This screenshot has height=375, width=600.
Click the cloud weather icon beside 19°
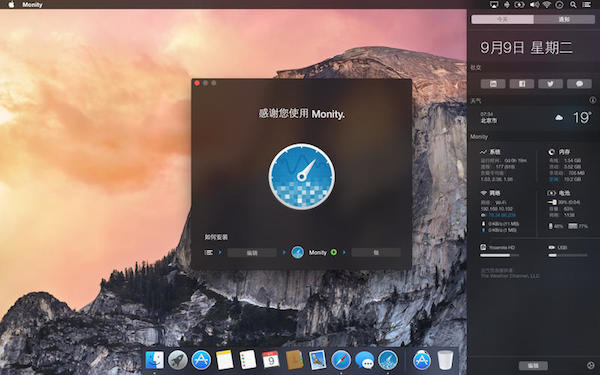point(559,117)
